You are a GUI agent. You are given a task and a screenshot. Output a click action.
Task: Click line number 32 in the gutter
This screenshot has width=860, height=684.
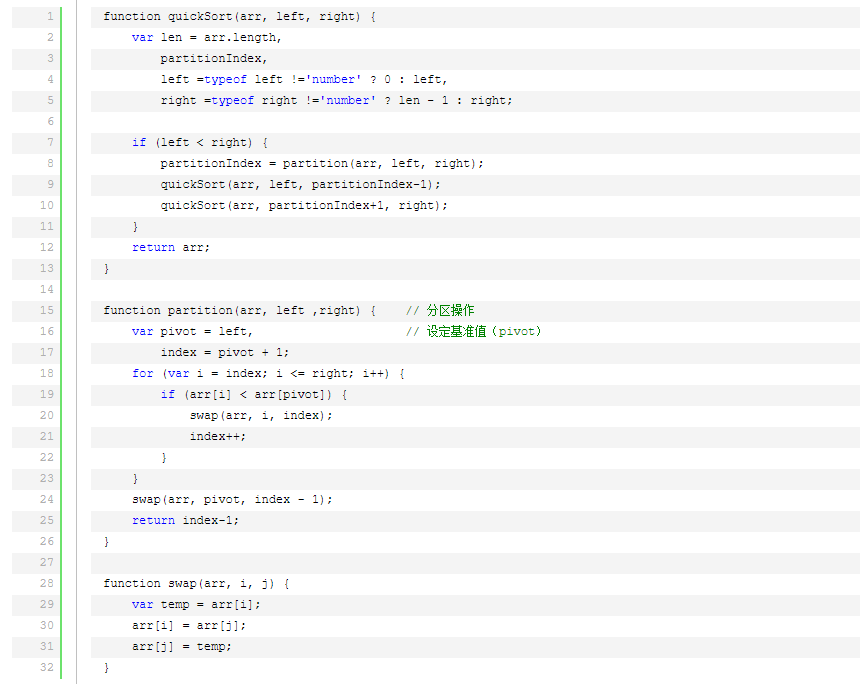(x=46, y=668)
